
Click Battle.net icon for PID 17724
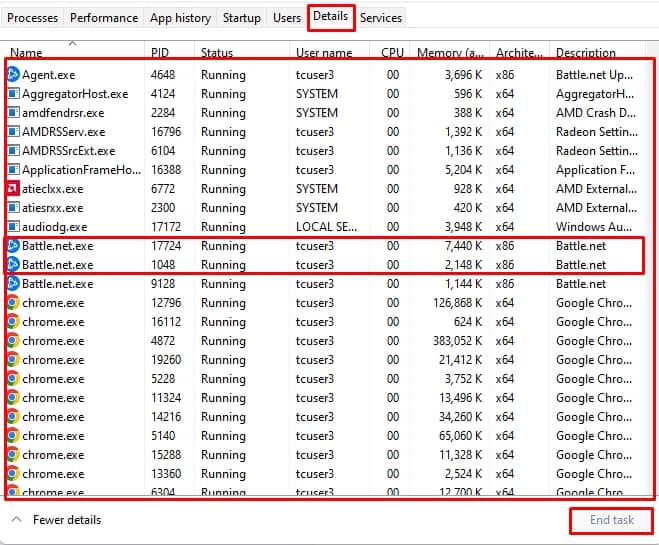[x=13, y=245]
